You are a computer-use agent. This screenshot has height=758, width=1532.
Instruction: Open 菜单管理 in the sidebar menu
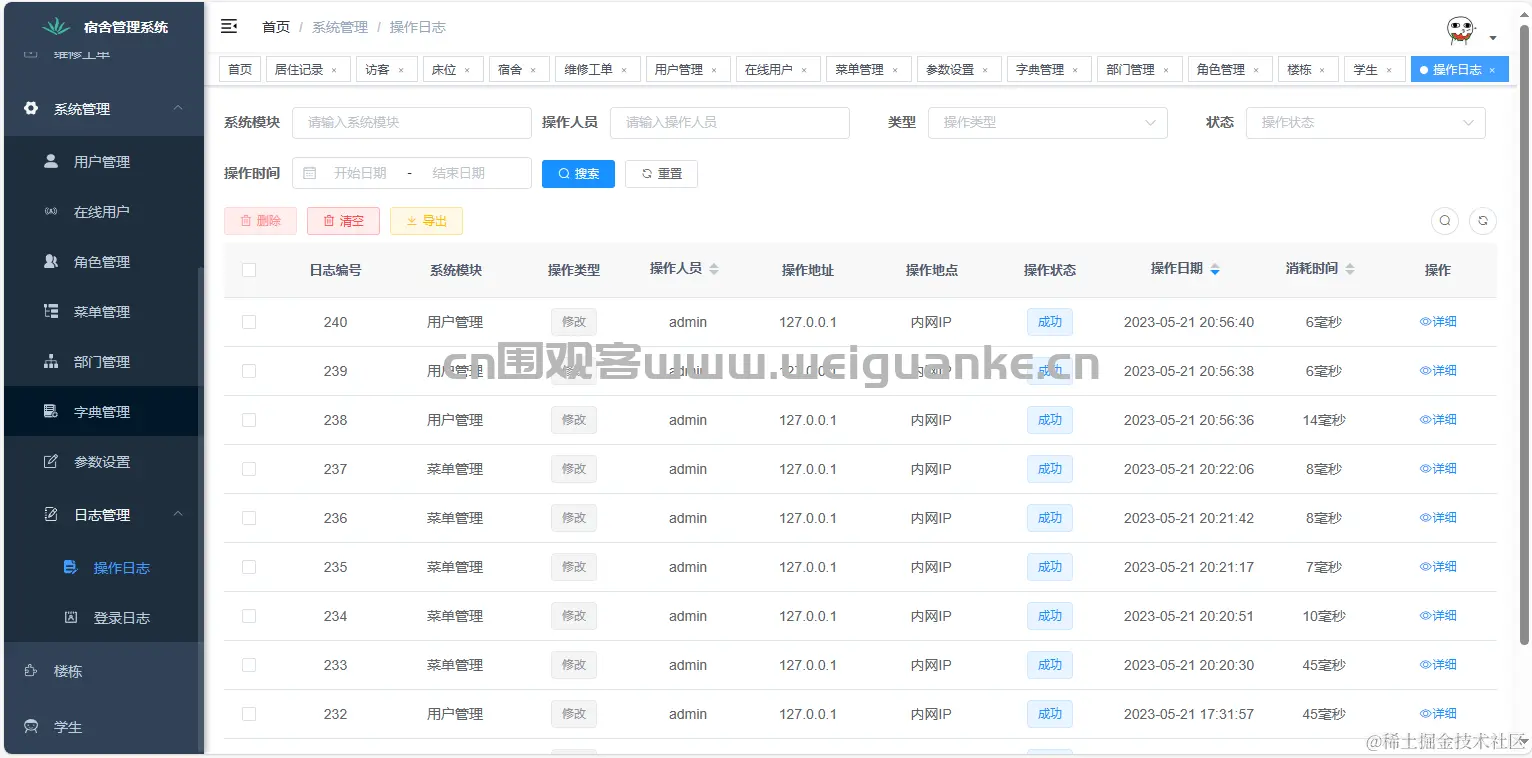(x=102, y=311)
